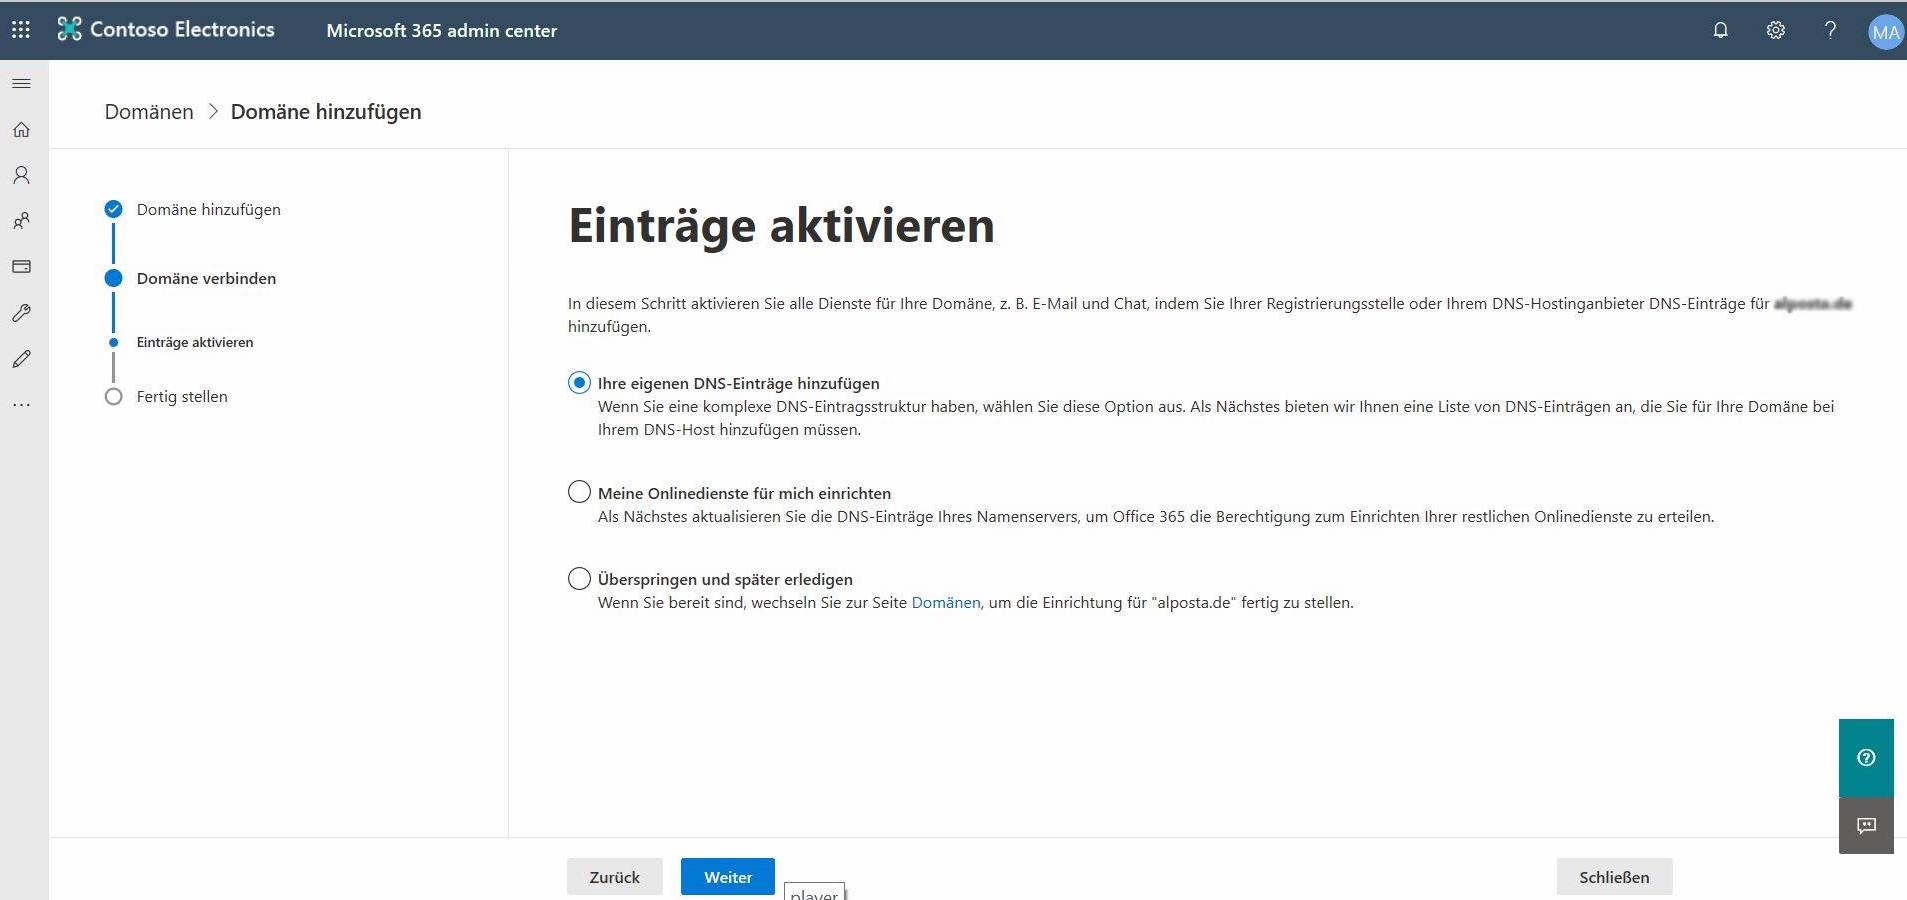Screen dimensions: 1907x900
Task: Click the help question mark icon
Action: click(x=1830, y=30)
